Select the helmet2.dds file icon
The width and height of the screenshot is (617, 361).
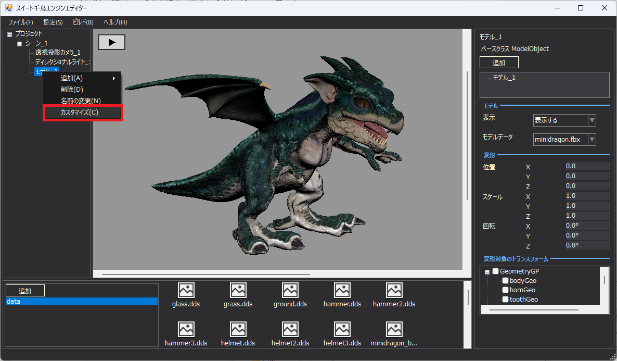pyautogui.click(x=290, y=329)
